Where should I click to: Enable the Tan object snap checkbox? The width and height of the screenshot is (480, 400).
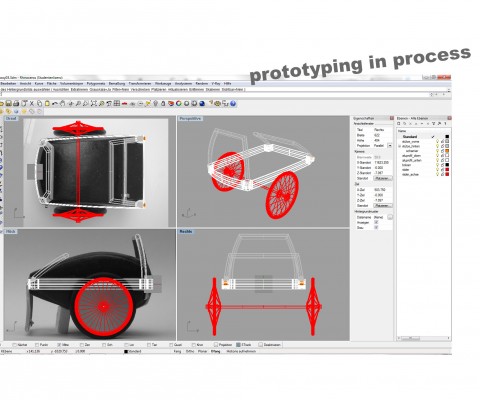tap(149, 345)
